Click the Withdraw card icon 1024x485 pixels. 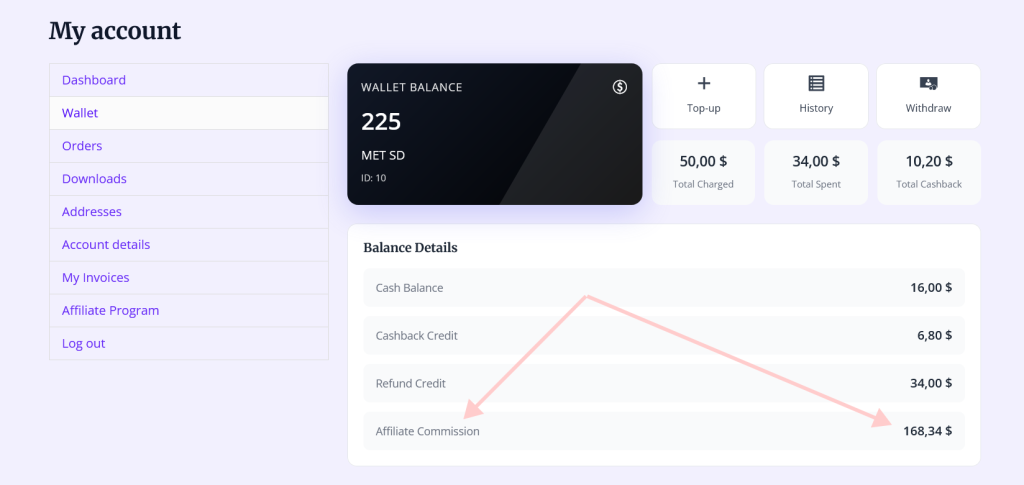[928, 83]
